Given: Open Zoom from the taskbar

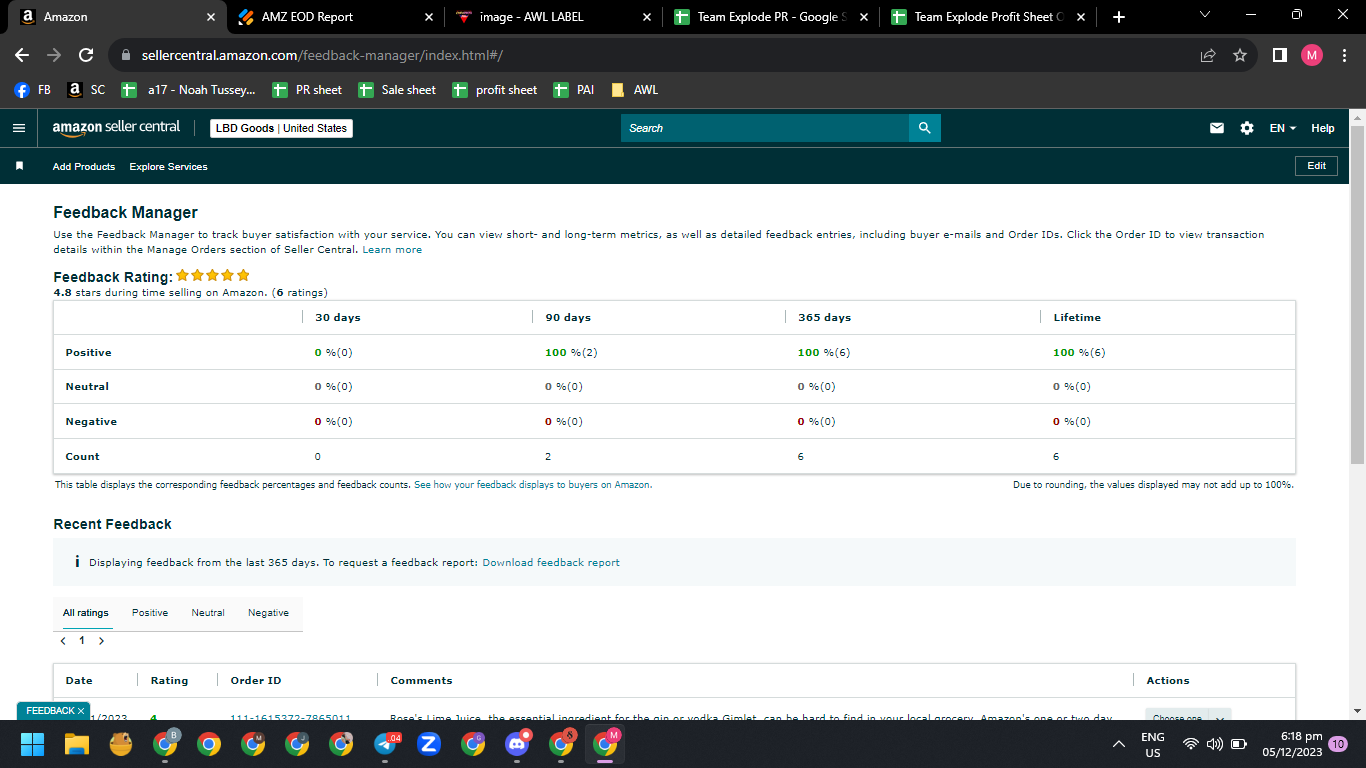Looking at the screenshot, I should point(429,744).
